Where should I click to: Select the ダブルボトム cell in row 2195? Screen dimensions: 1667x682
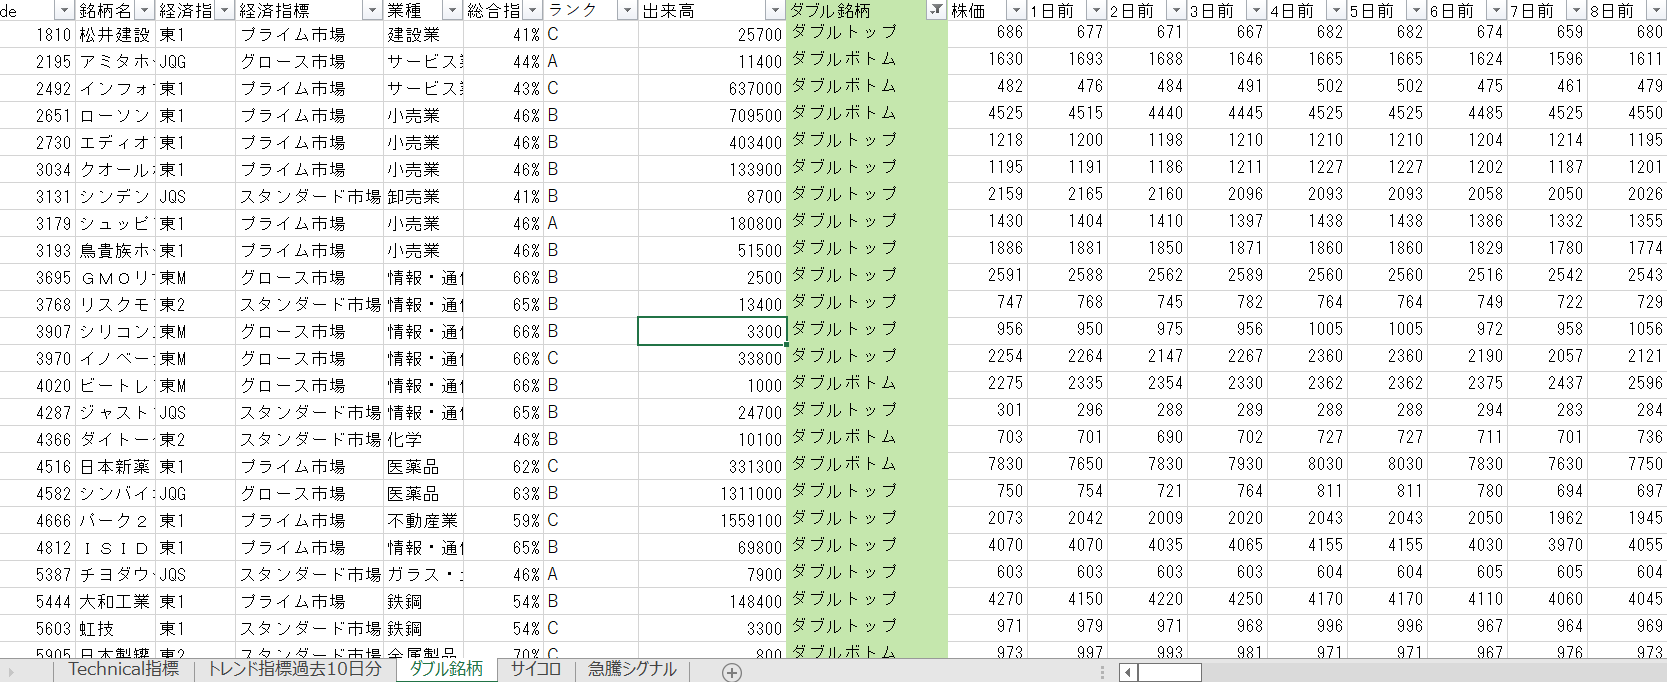pos(867,61)
